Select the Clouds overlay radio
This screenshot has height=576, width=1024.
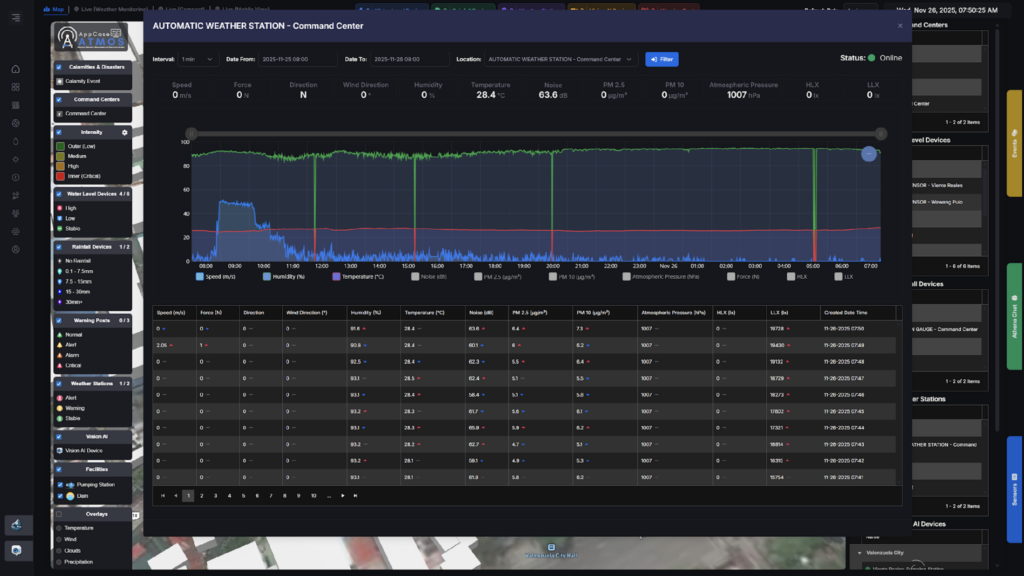tap(59, 551)
